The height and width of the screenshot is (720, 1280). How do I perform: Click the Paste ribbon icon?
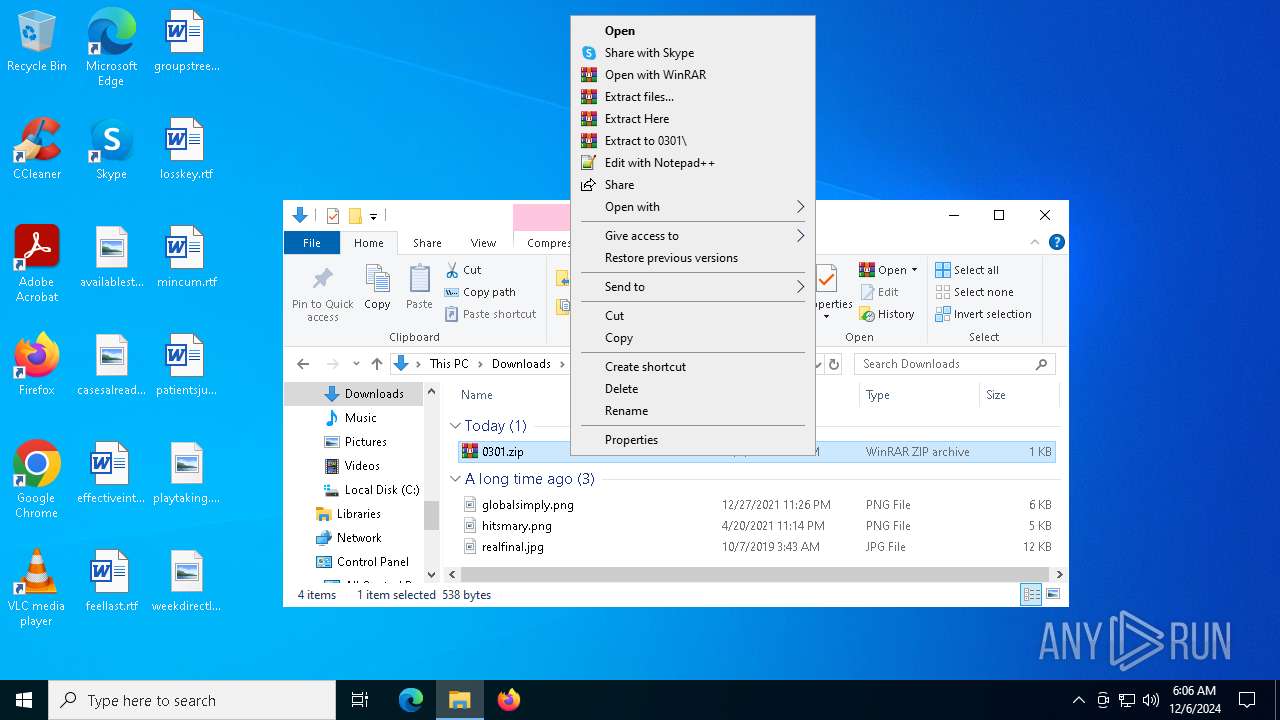click(419, 288)
